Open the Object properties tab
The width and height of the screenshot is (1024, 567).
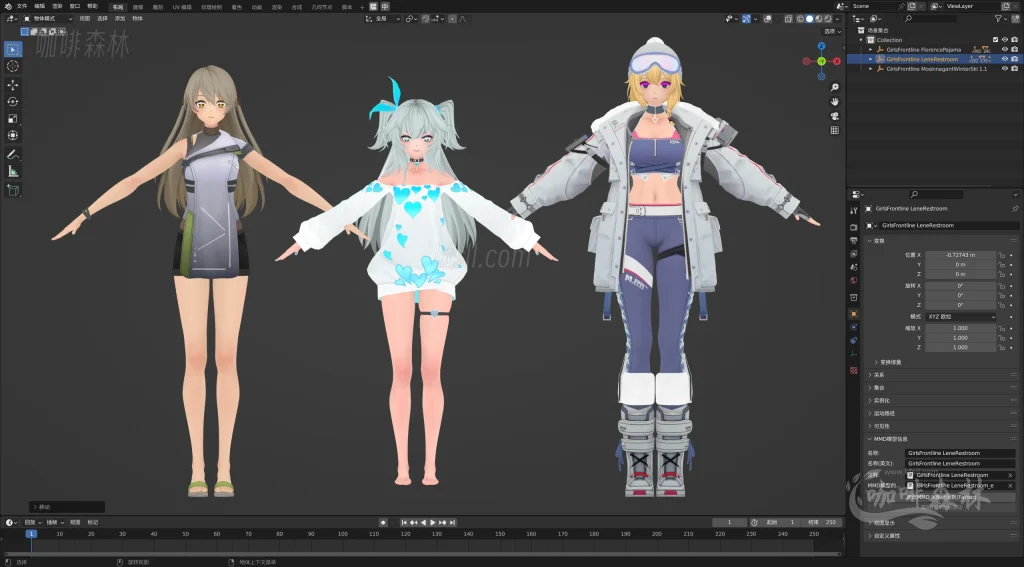(854, 314)
